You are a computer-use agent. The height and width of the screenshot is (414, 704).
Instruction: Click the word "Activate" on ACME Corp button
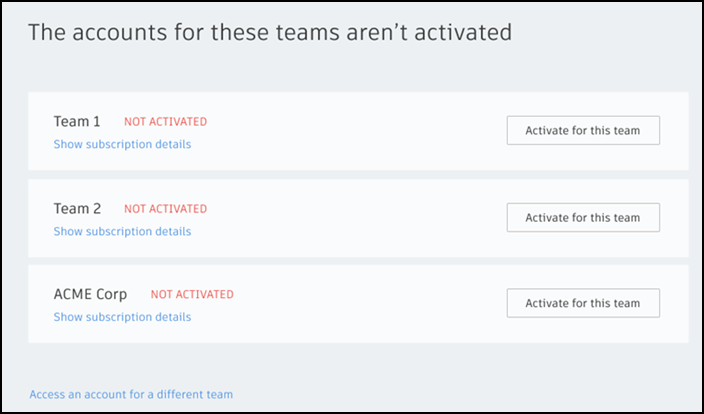point(545,303)
